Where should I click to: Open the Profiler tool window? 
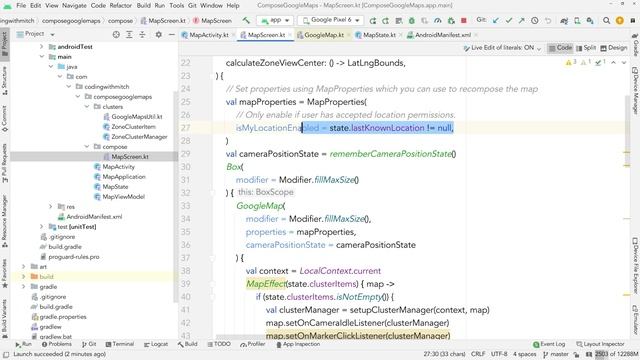click(253, 344)
